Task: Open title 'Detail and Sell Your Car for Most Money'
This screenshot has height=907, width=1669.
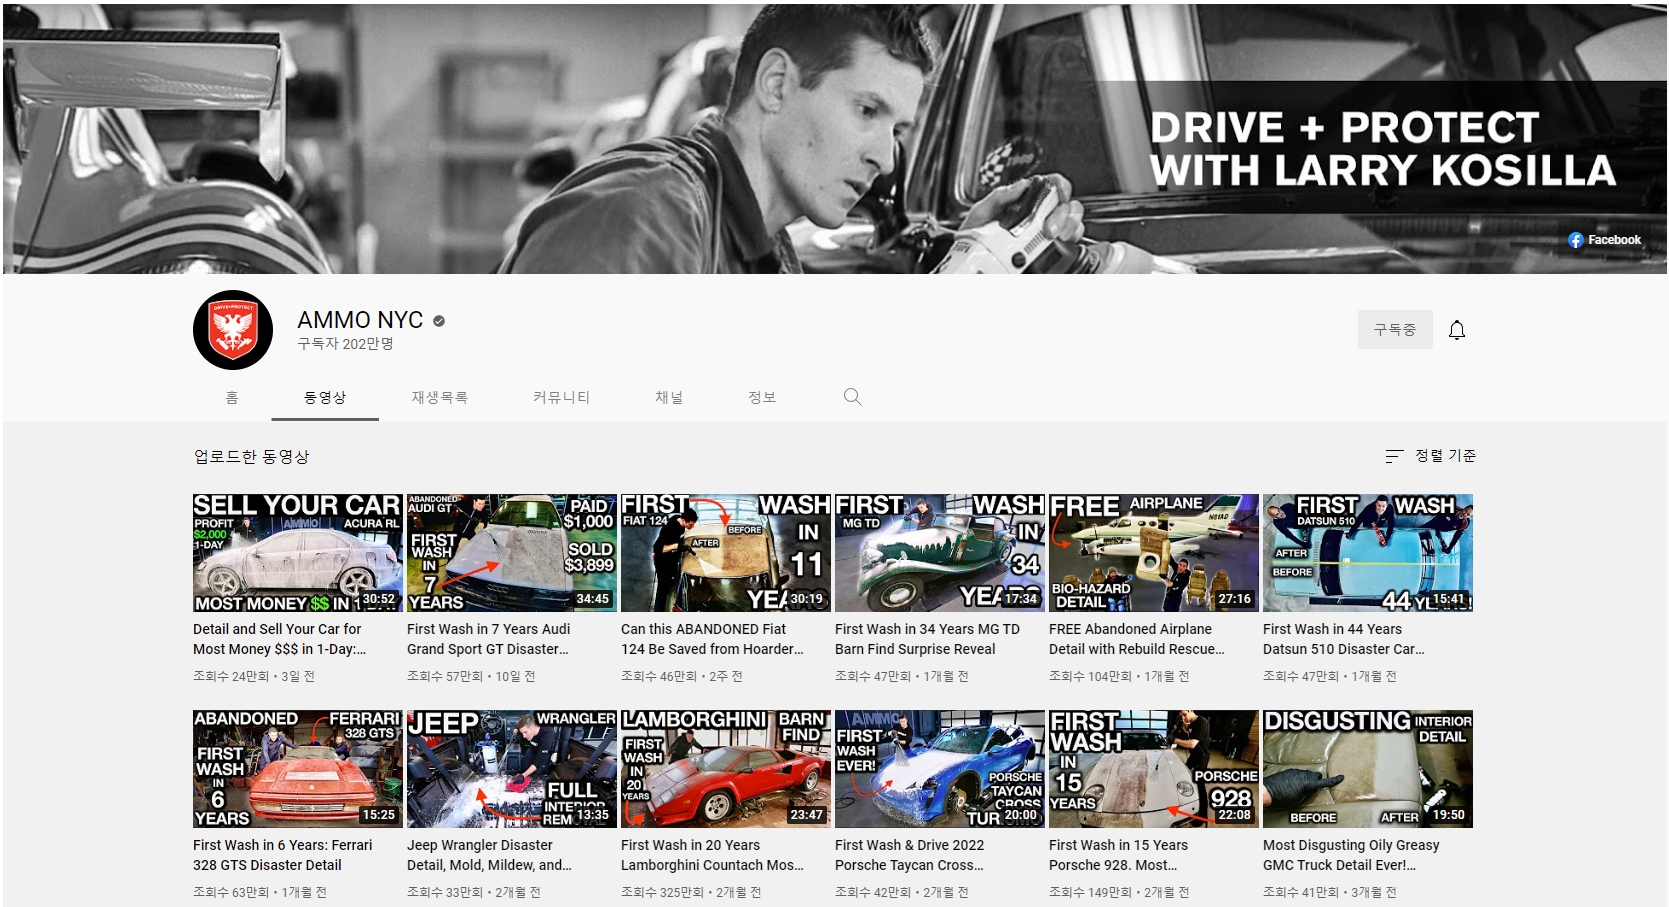Action: tap(280, 639)
